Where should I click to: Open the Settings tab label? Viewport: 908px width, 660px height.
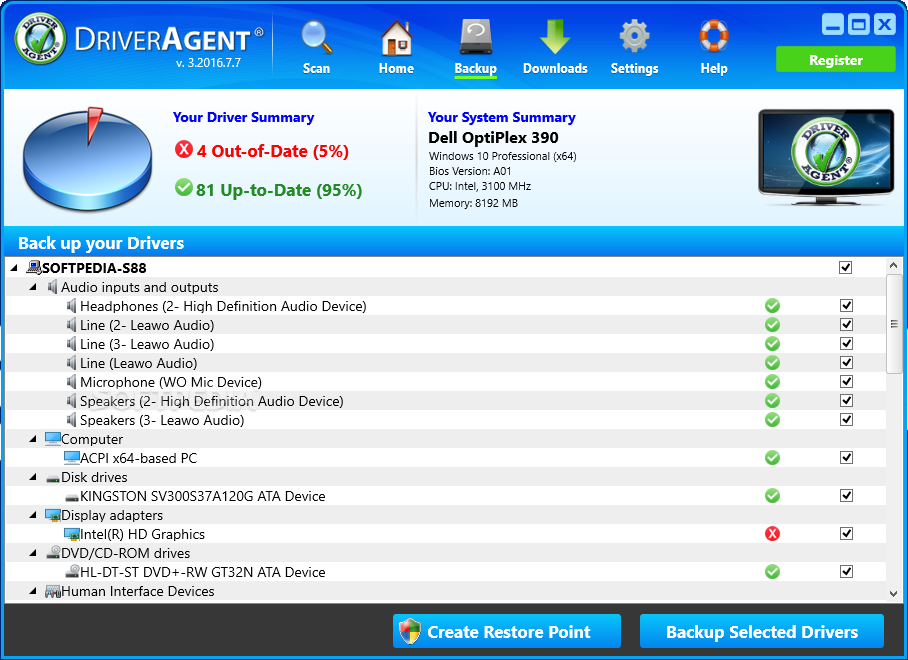point(635,68)
